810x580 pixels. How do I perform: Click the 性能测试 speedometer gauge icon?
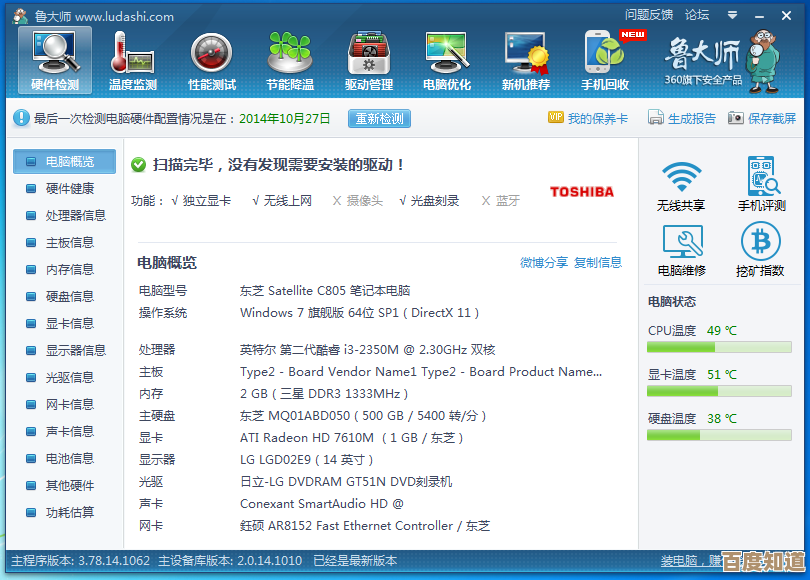pos(211,52)
